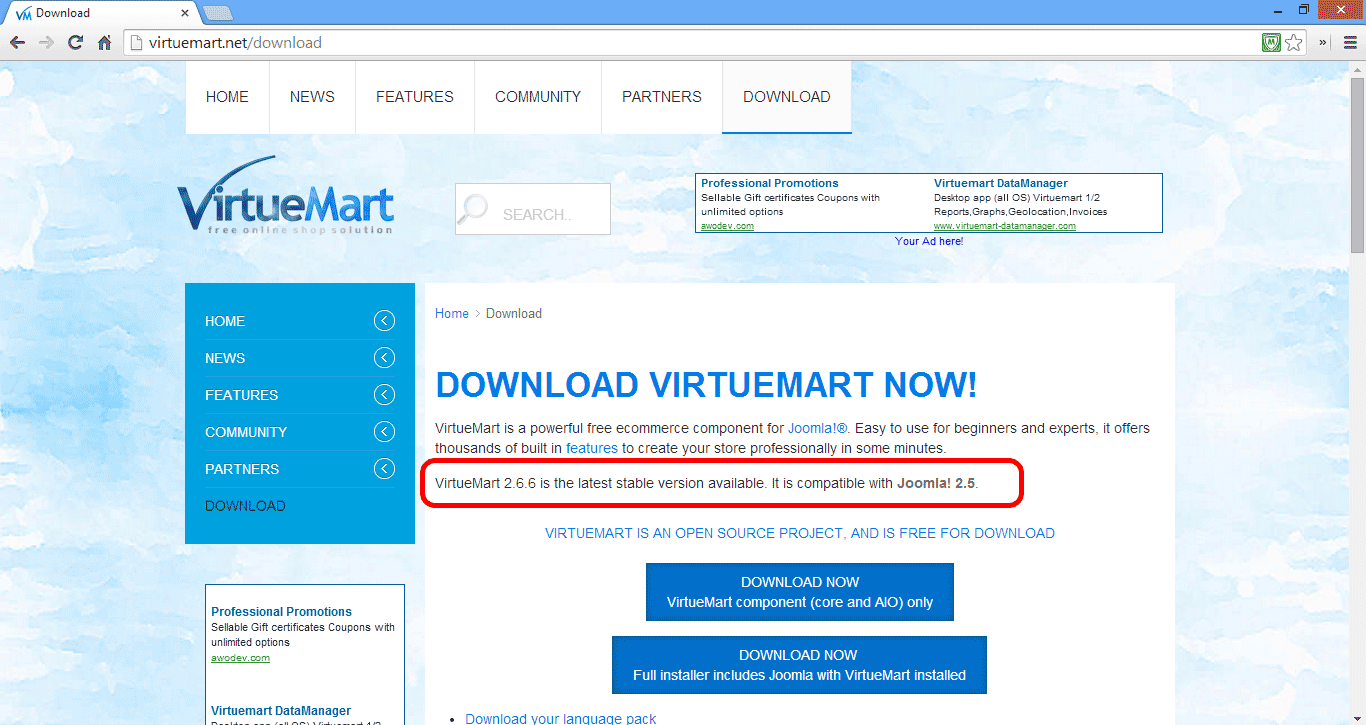Open awodev.com link in the header ad
1366x725 pixels.
pyautogui.click(x=727, y=226)
